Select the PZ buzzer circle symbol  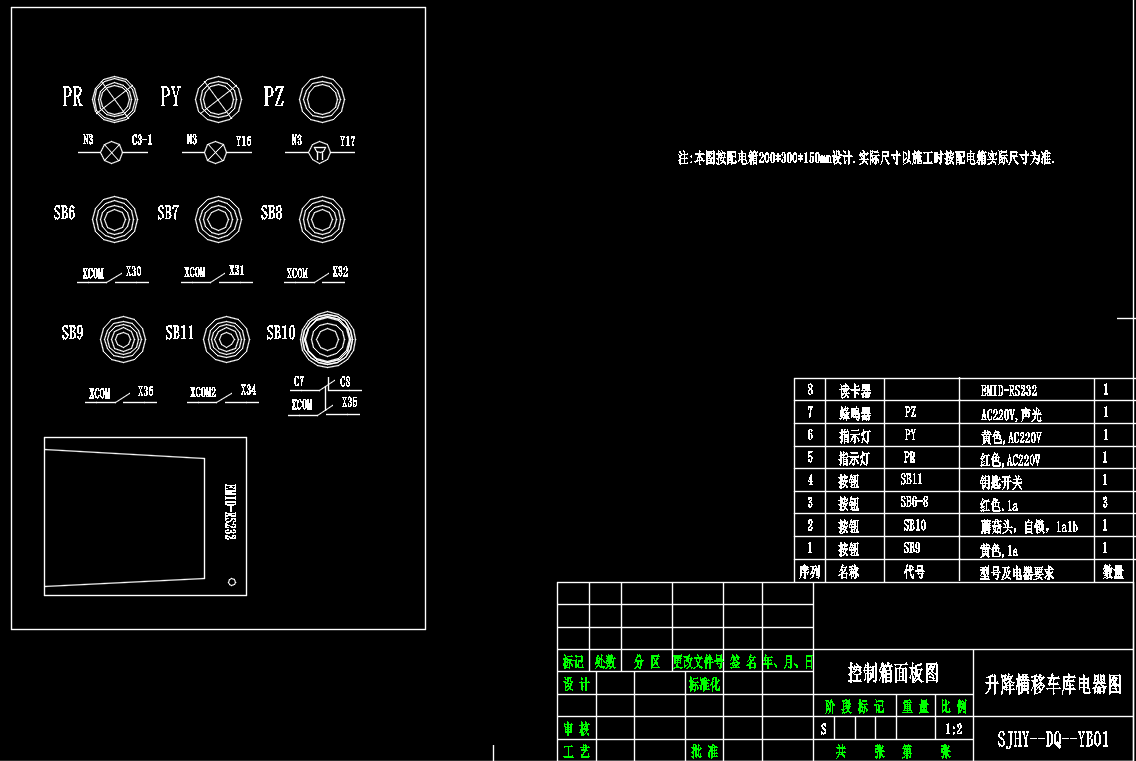(322, 98)
